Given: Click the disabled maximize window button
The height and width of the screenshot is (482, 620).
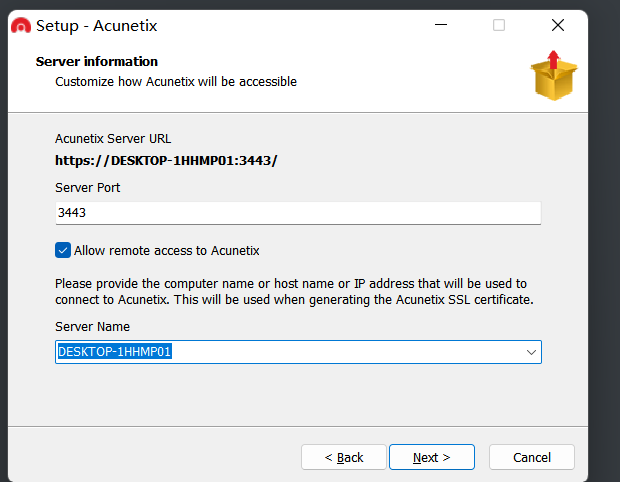Looking at the screenshot, I should point(499,25).
